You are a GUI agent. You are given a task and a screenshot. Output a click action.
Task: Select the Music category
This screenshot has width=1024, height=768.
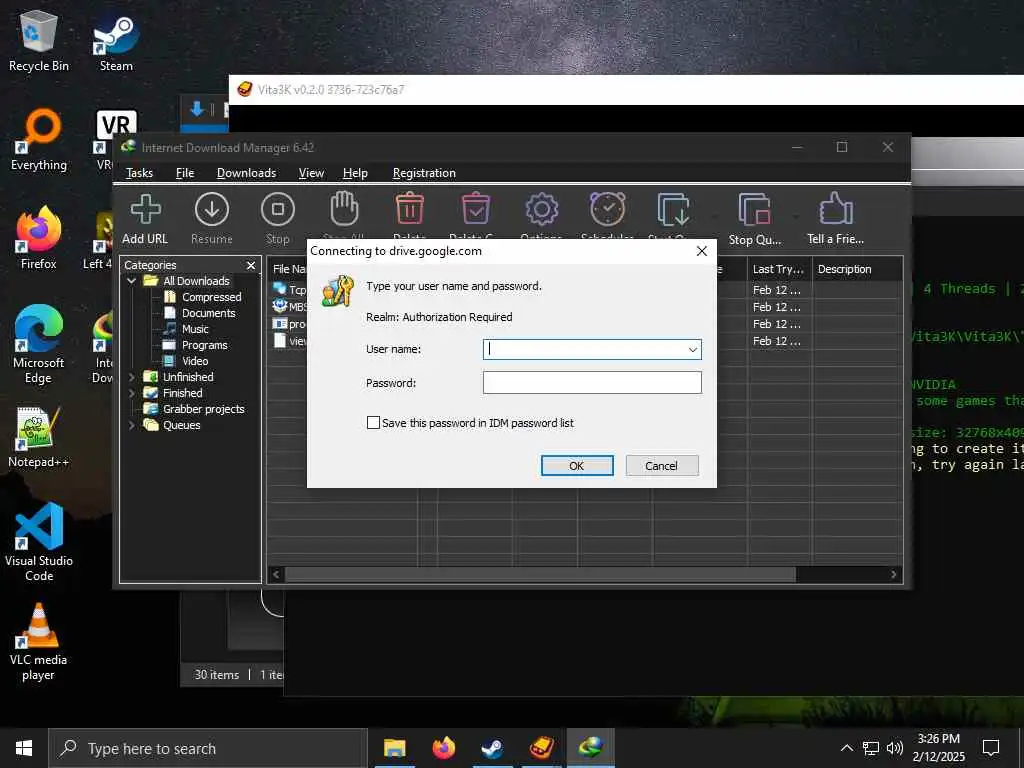195,329
